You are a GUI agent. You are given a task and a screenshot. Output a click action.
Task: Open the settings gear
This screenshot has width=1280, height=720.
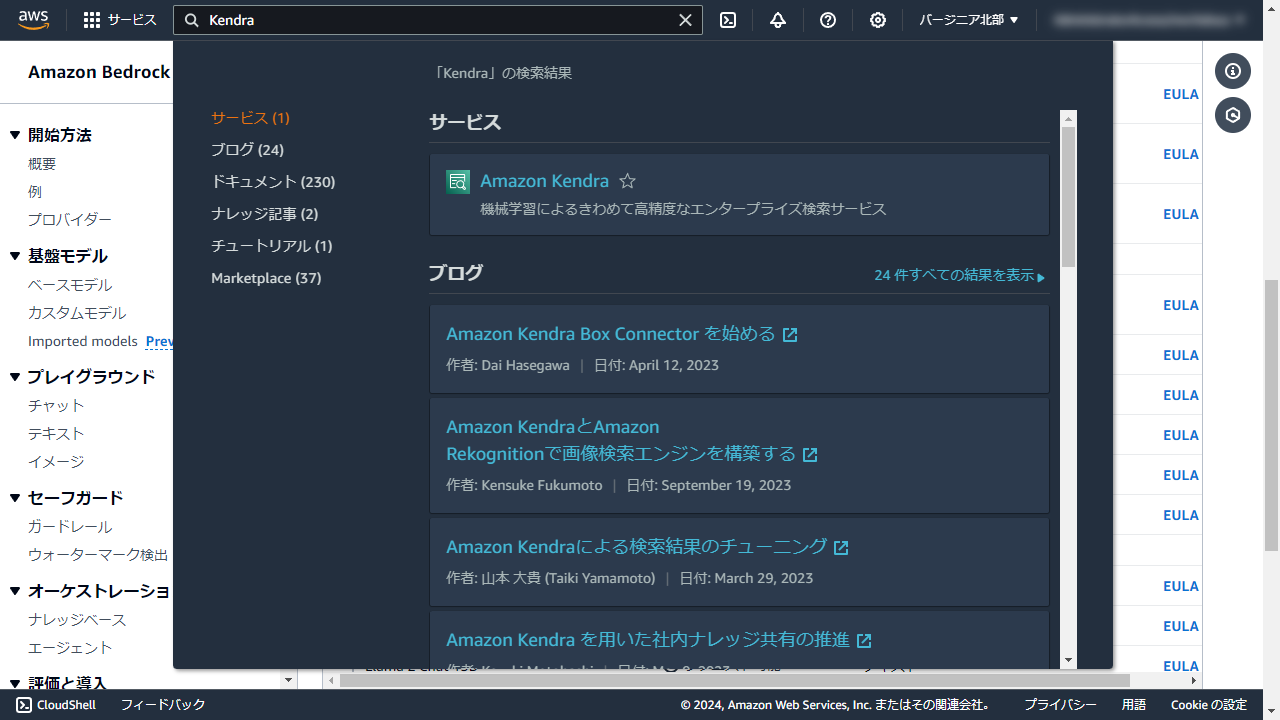pyautogui.click(x=878, y=20)
